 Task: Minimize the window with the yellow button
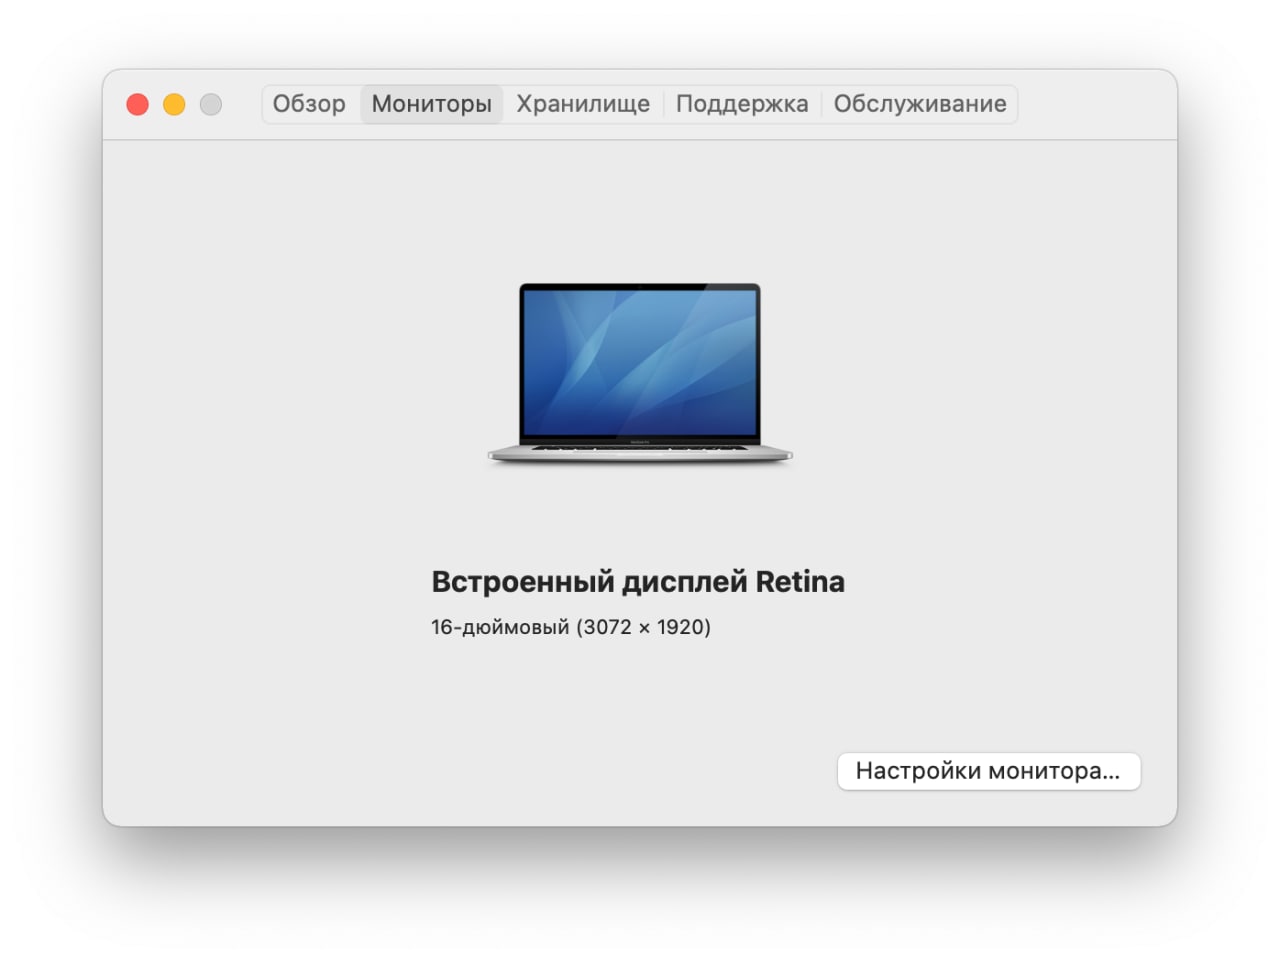[x=174, y=104]
